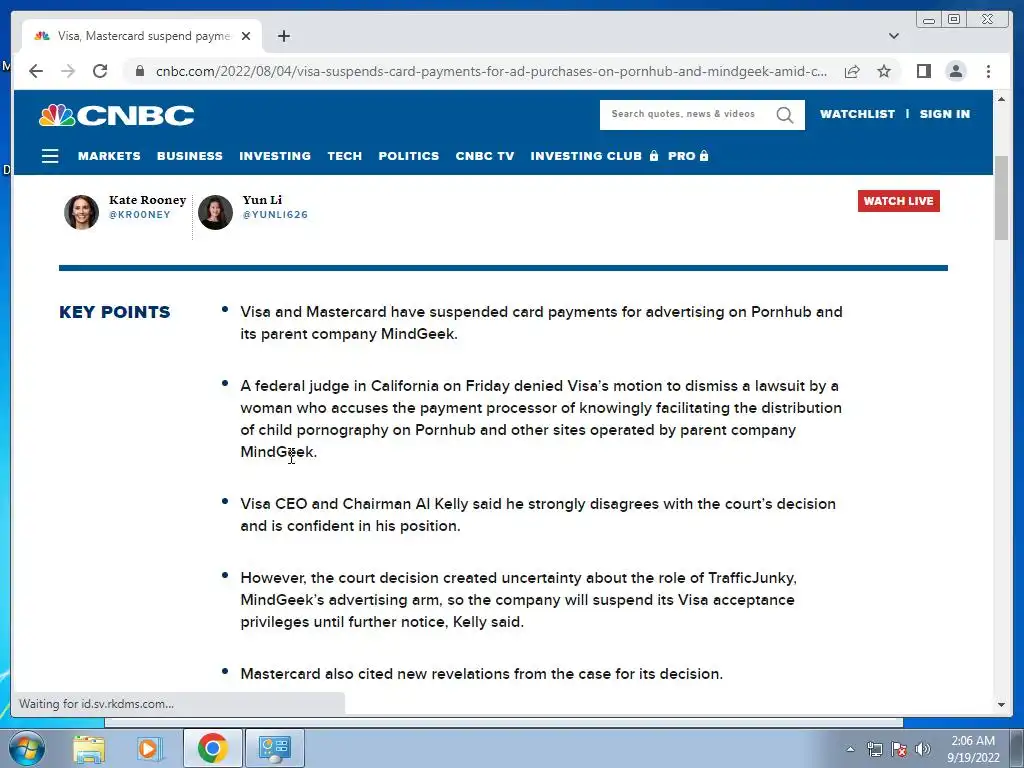Open Yun Li's author page
This screenshot has width=1024, height=768.
click(x=263, y=200)
